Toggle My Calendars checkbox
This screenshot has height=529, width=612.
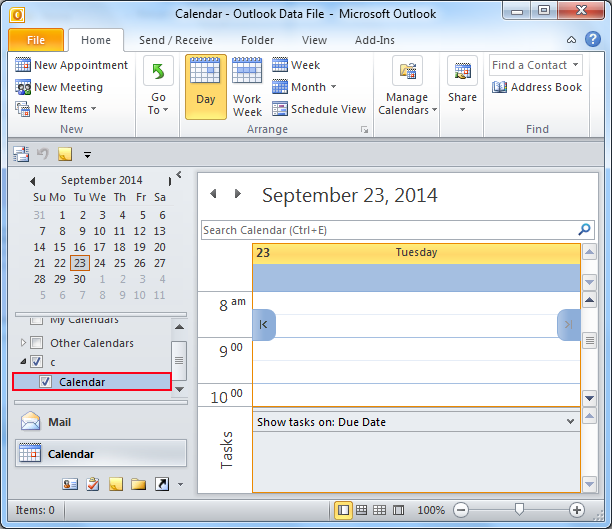click(37, 321)
